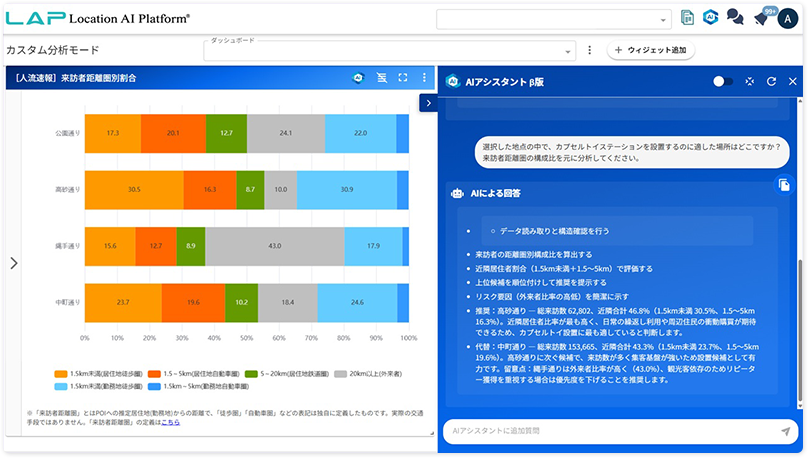Screen dimensions: 808x458
Task: Open the chat messages icon
Action: pyautogui.click(x=735, y=18)
